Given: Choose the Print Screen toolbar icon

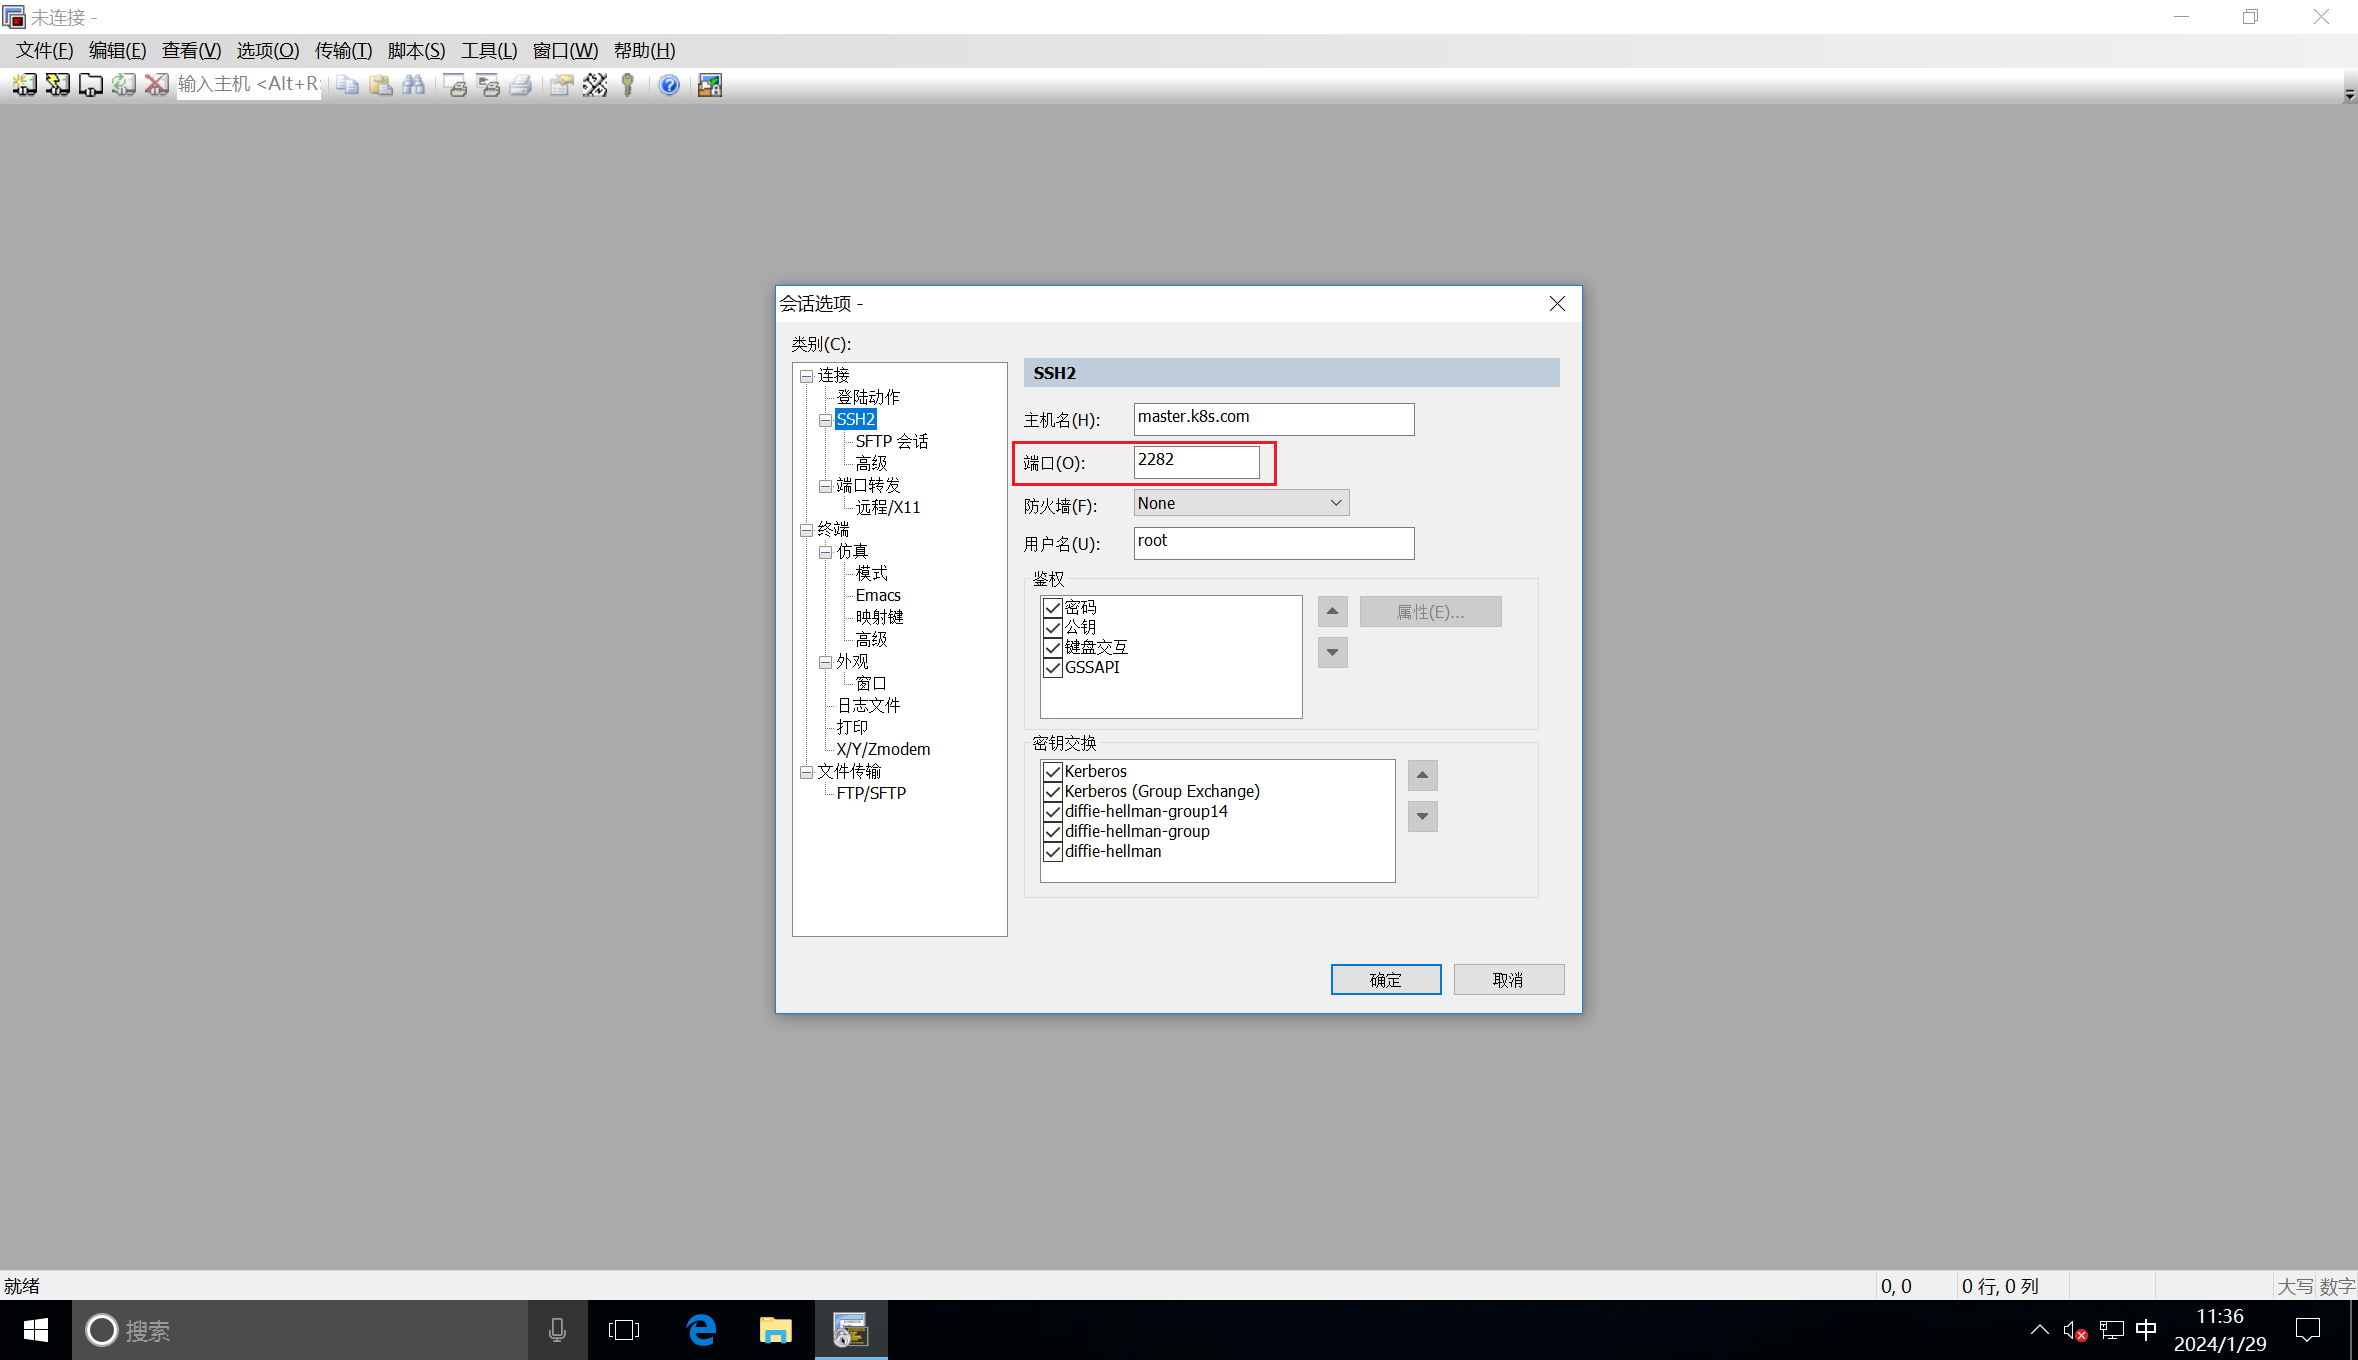Looking at the screenshot, I should pos(455,85).
